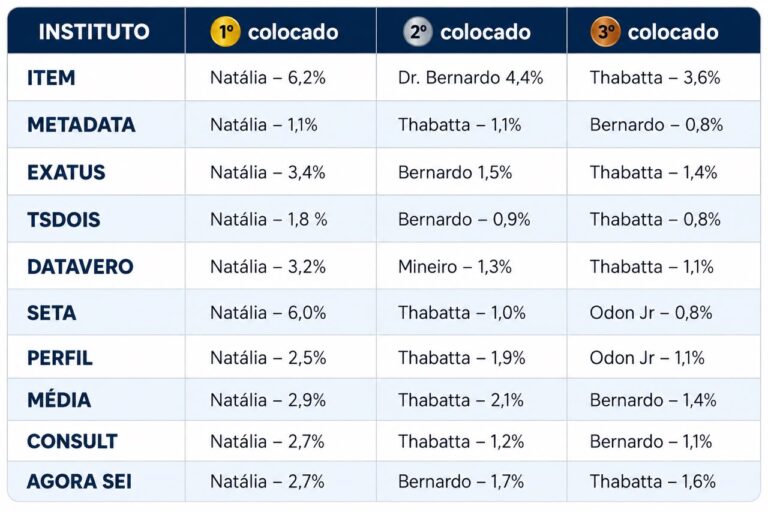Viewport: 768px width, 512px height.
Task: Select the INSTITUTO column header
Action: coord(94,32)
